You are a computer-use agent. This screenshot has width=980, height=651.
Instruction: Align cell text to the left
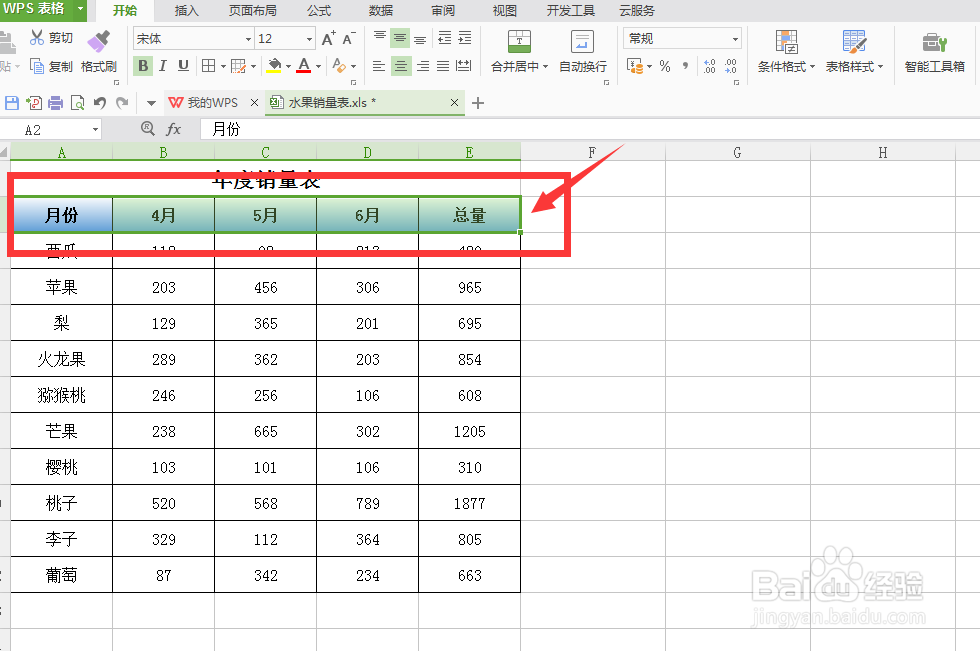(x=379, y=66)
